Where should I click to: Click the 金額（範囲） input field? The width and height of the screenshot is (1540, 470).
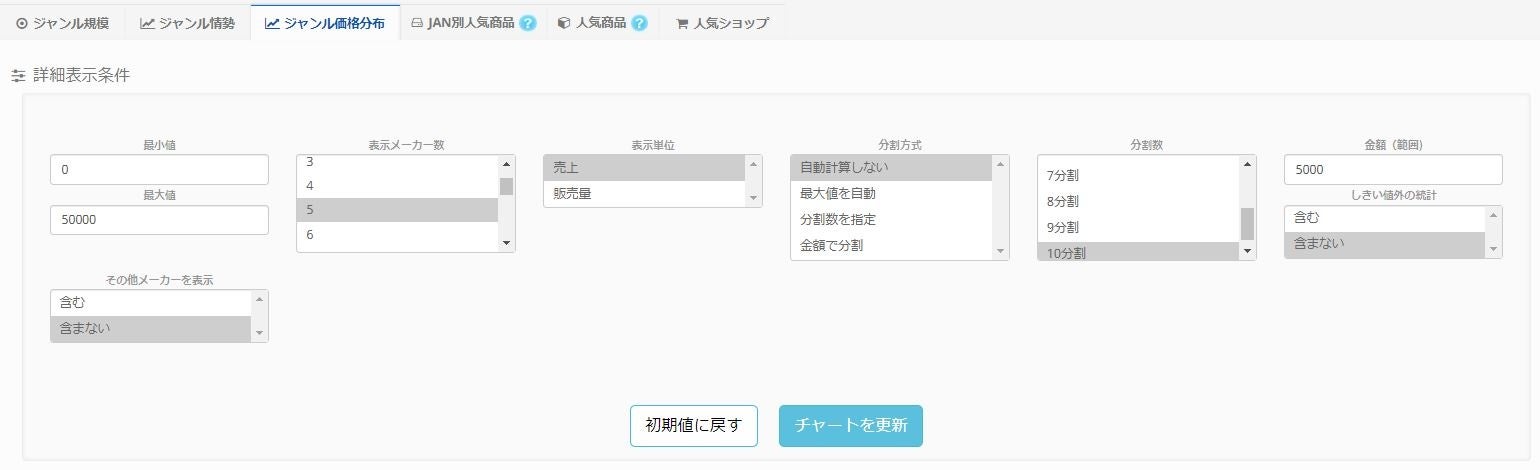[1392, 170]
